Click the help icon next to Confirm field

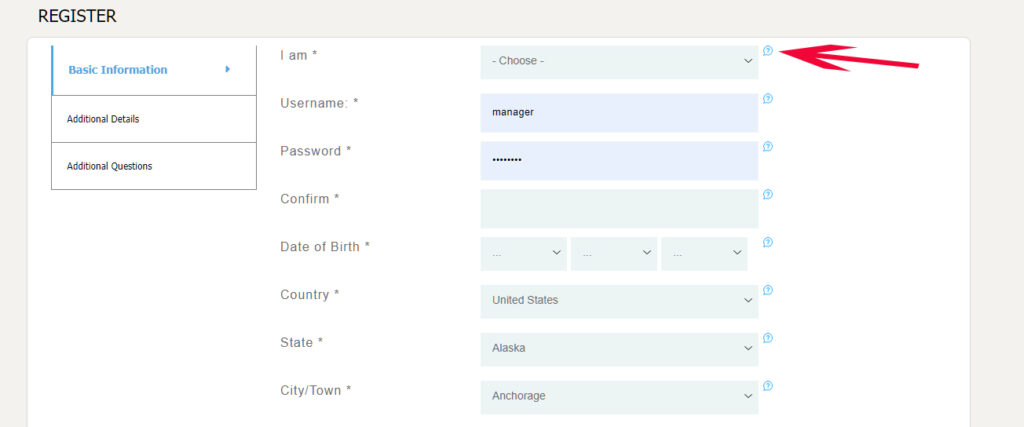coord(768,194)
